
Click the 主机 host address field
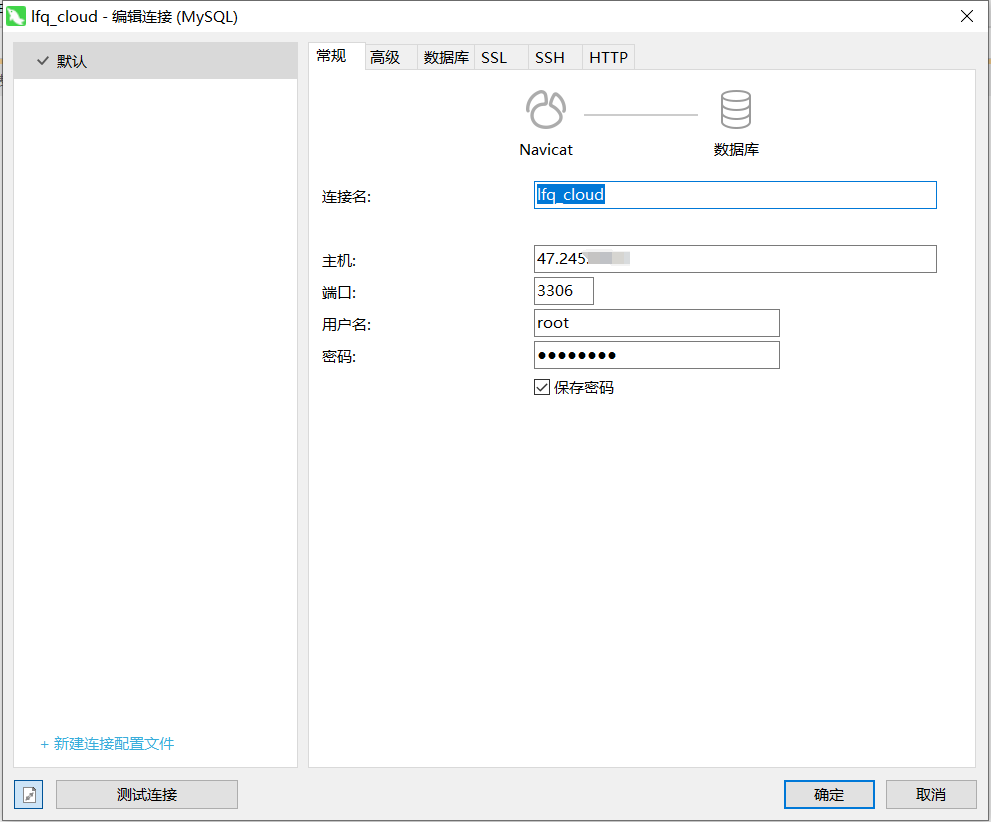tap(735, 259)
